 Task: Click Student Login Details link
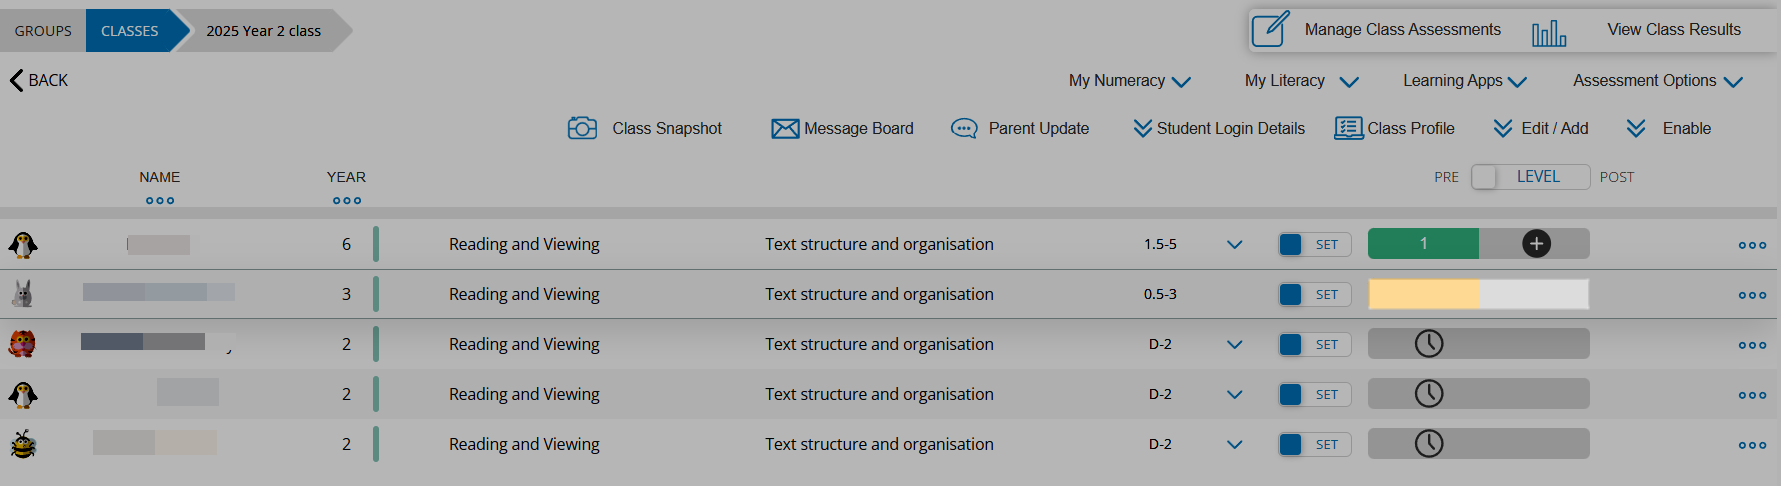coord(1219,128)
